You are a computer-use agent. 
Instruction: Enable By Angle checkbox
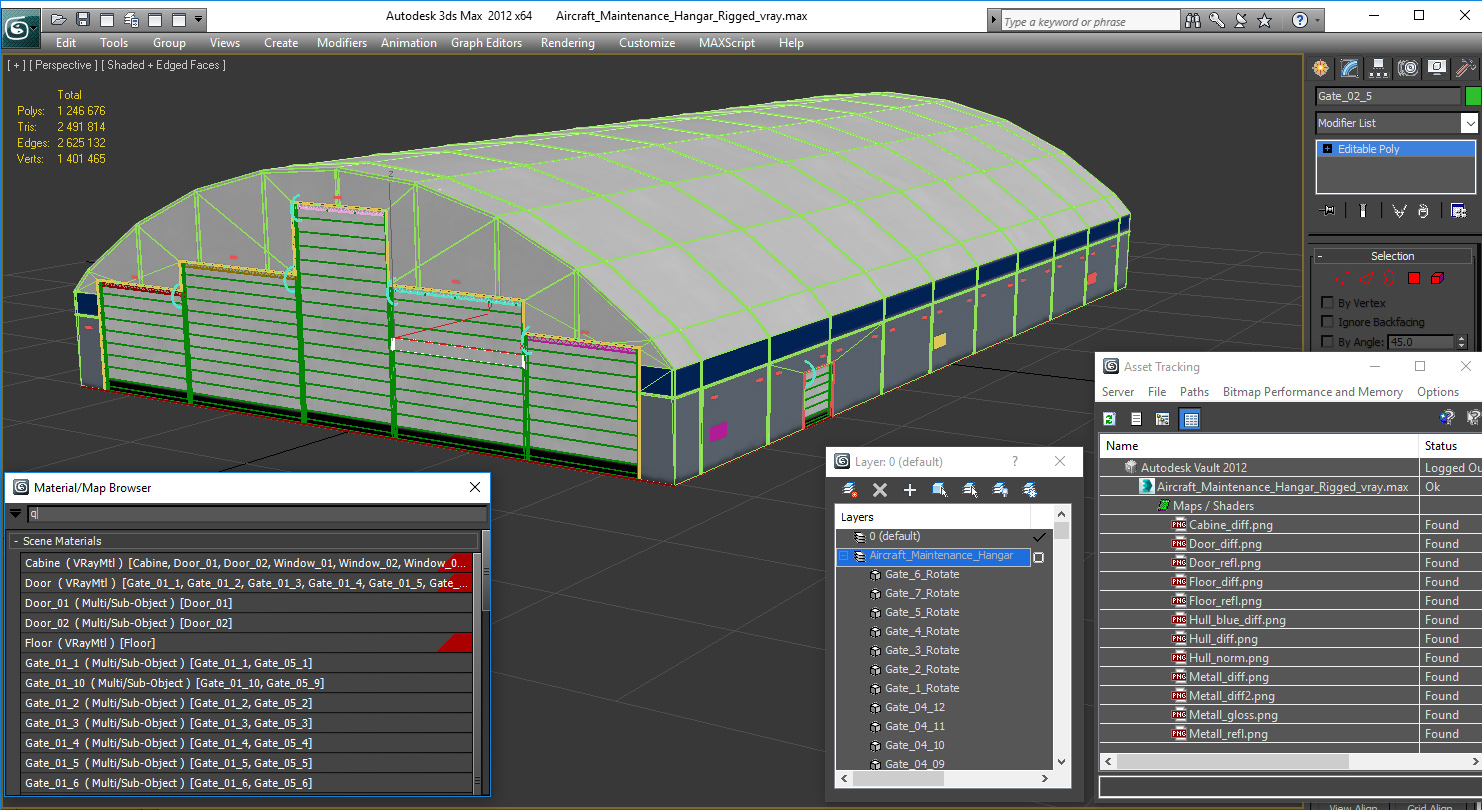tap(1327, 342)
